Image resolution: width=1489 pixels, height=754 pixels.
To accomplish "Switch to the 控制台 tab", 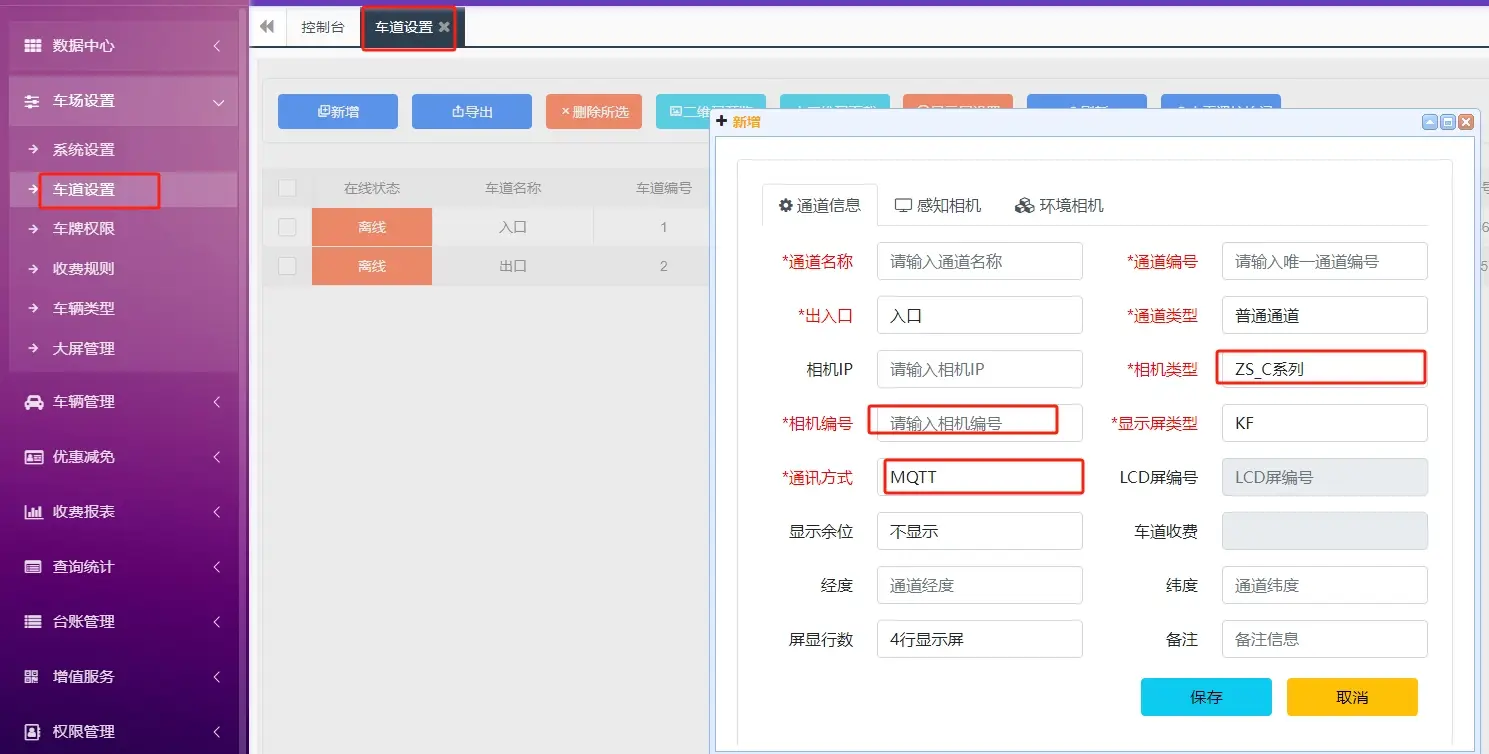I will tap(322, 27).
